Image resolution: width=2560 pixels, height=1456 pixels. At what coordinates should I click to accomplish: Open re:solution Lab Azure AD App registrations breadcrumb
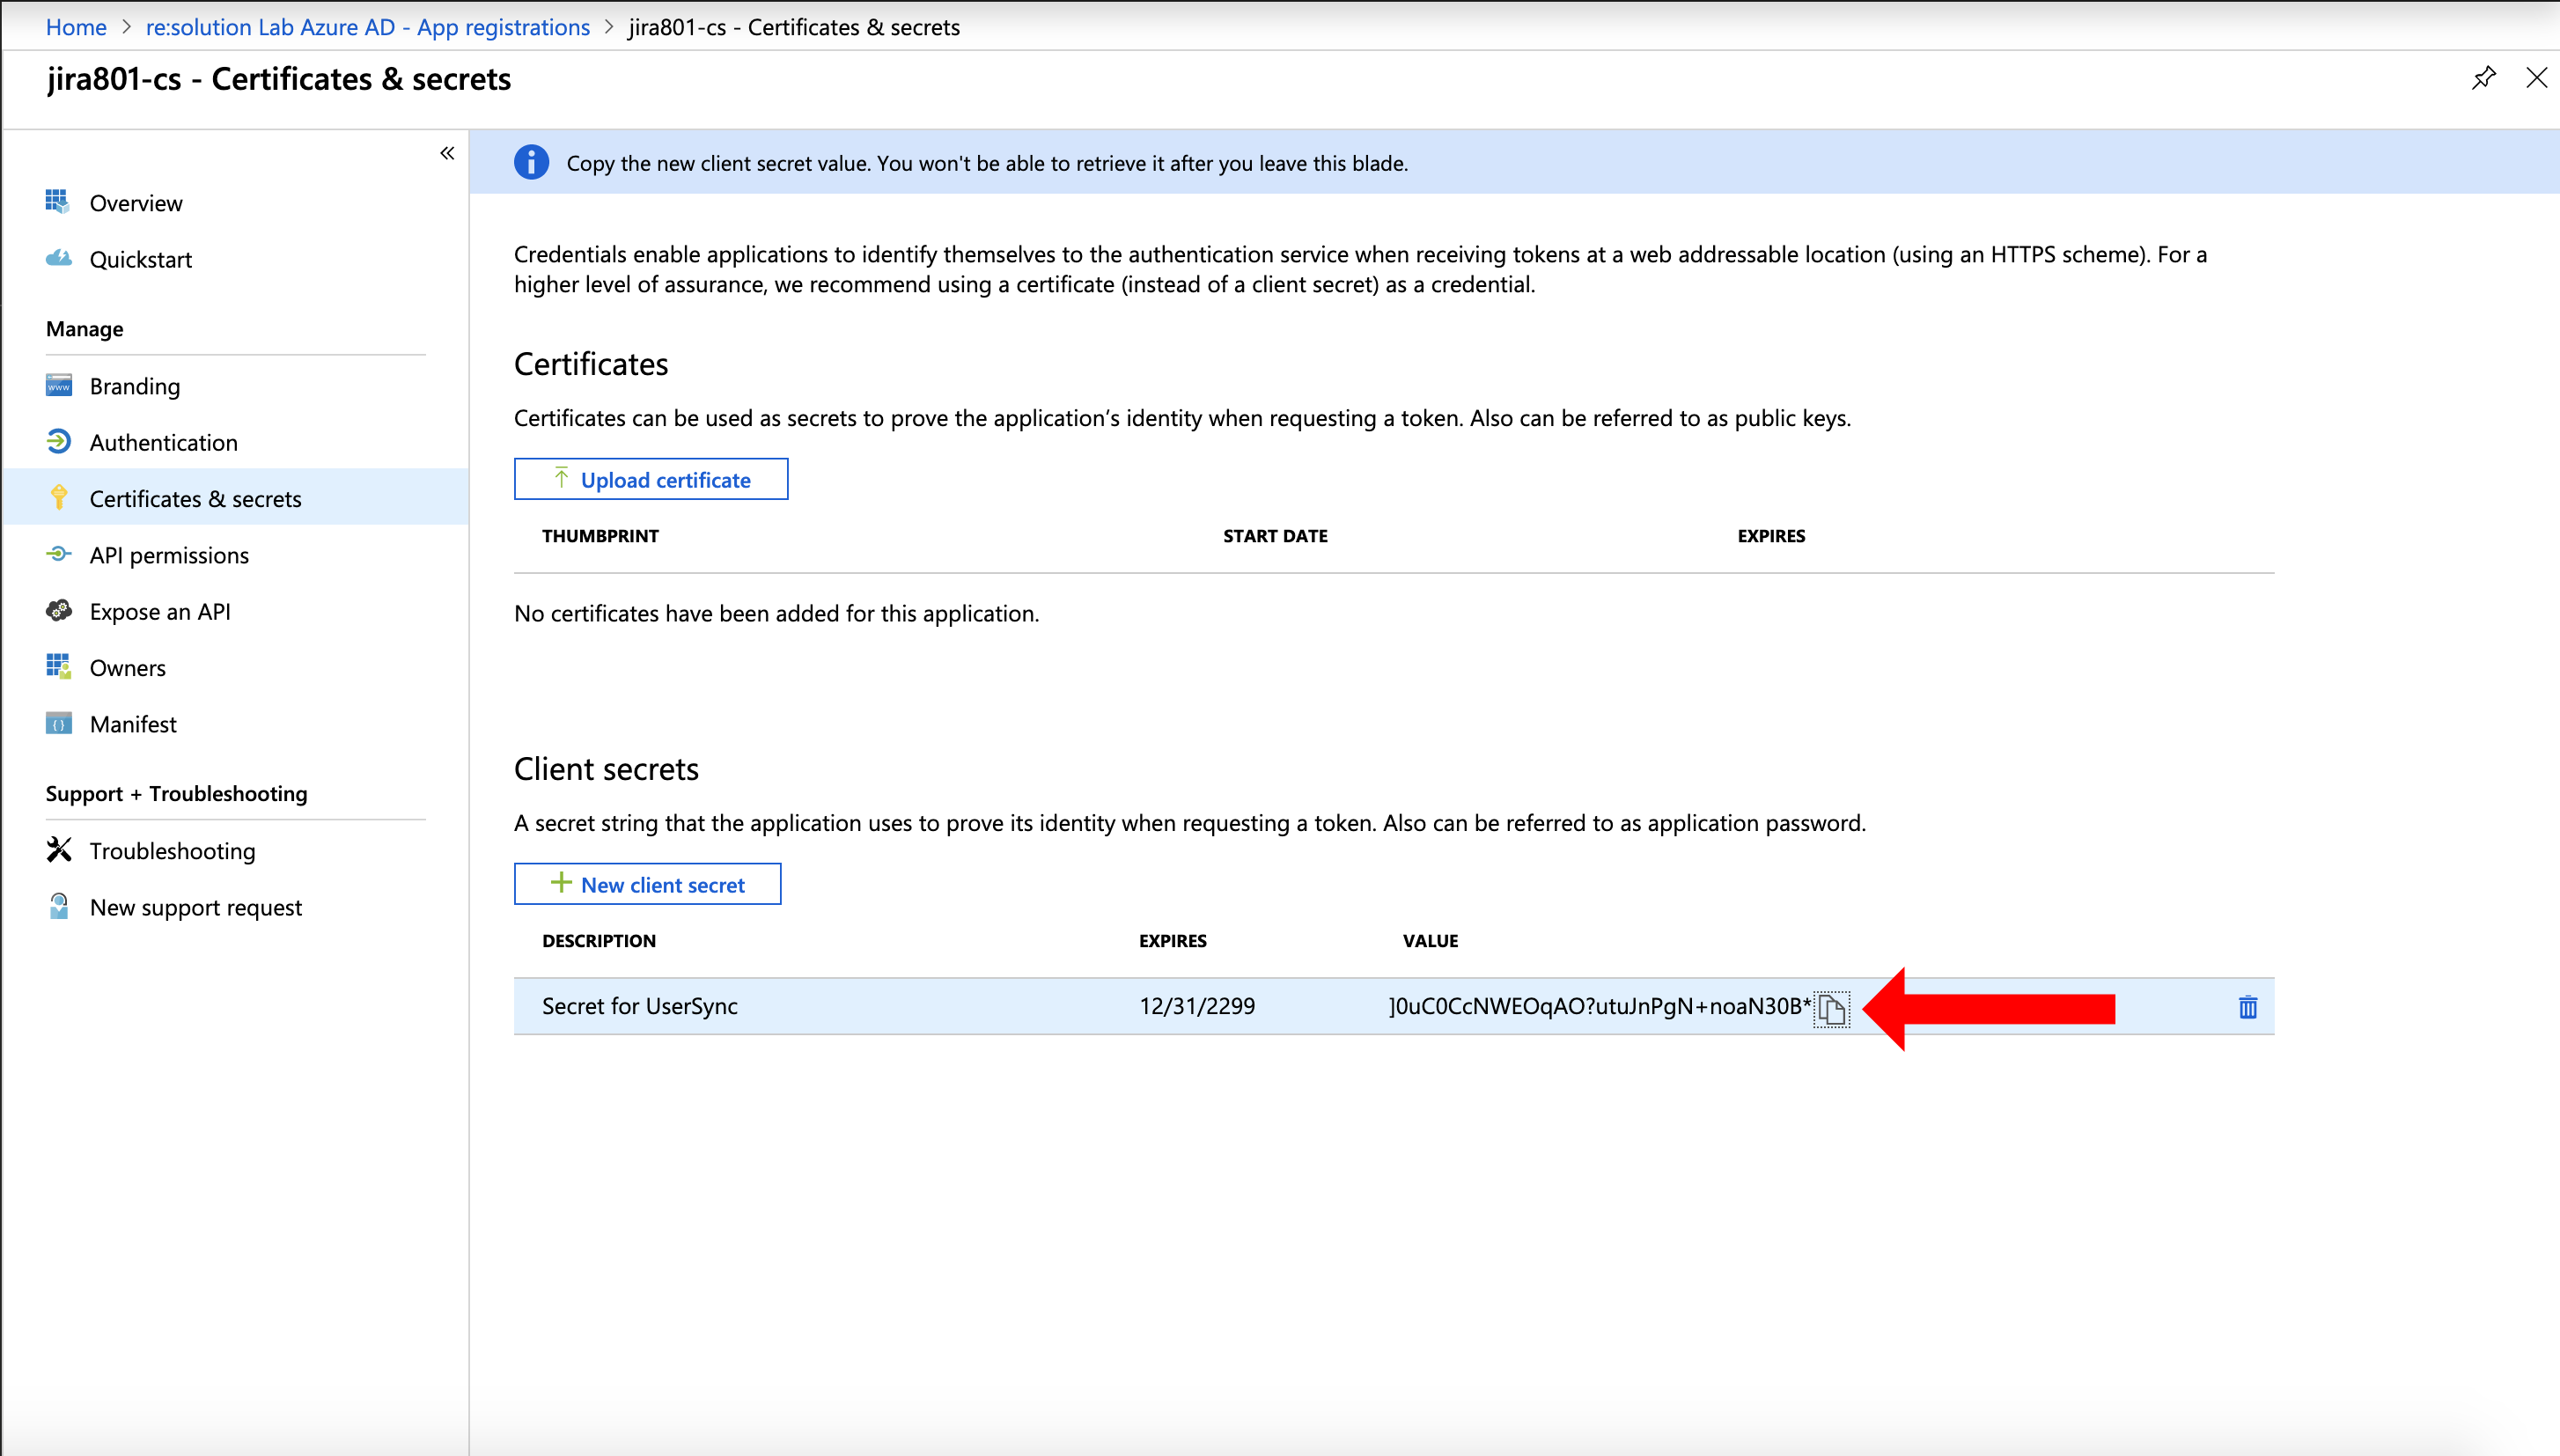pos(368,27)
